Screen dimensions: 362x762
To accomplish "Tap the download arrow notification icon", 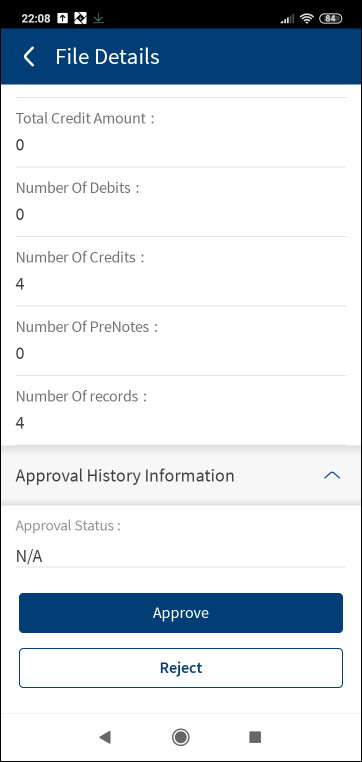I will click(99, 18).
